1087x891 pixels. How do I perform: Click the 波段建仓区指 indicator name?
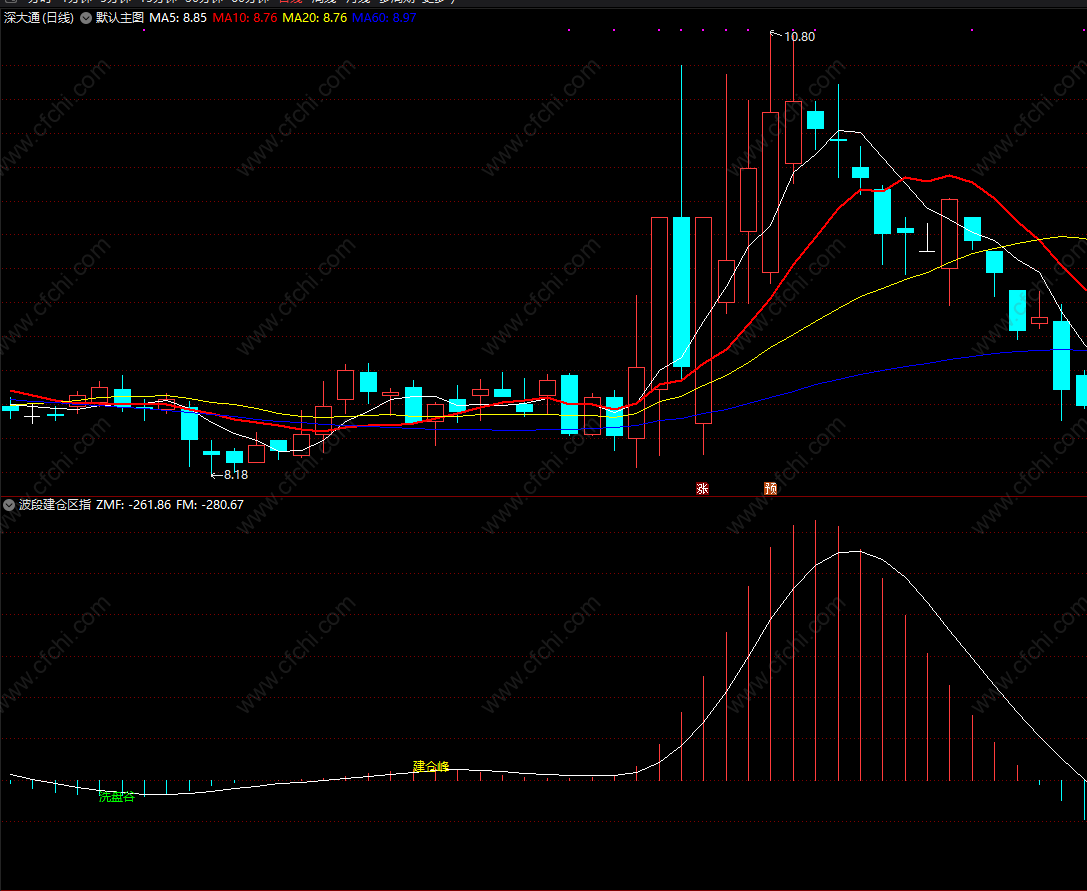coord(55,505)
